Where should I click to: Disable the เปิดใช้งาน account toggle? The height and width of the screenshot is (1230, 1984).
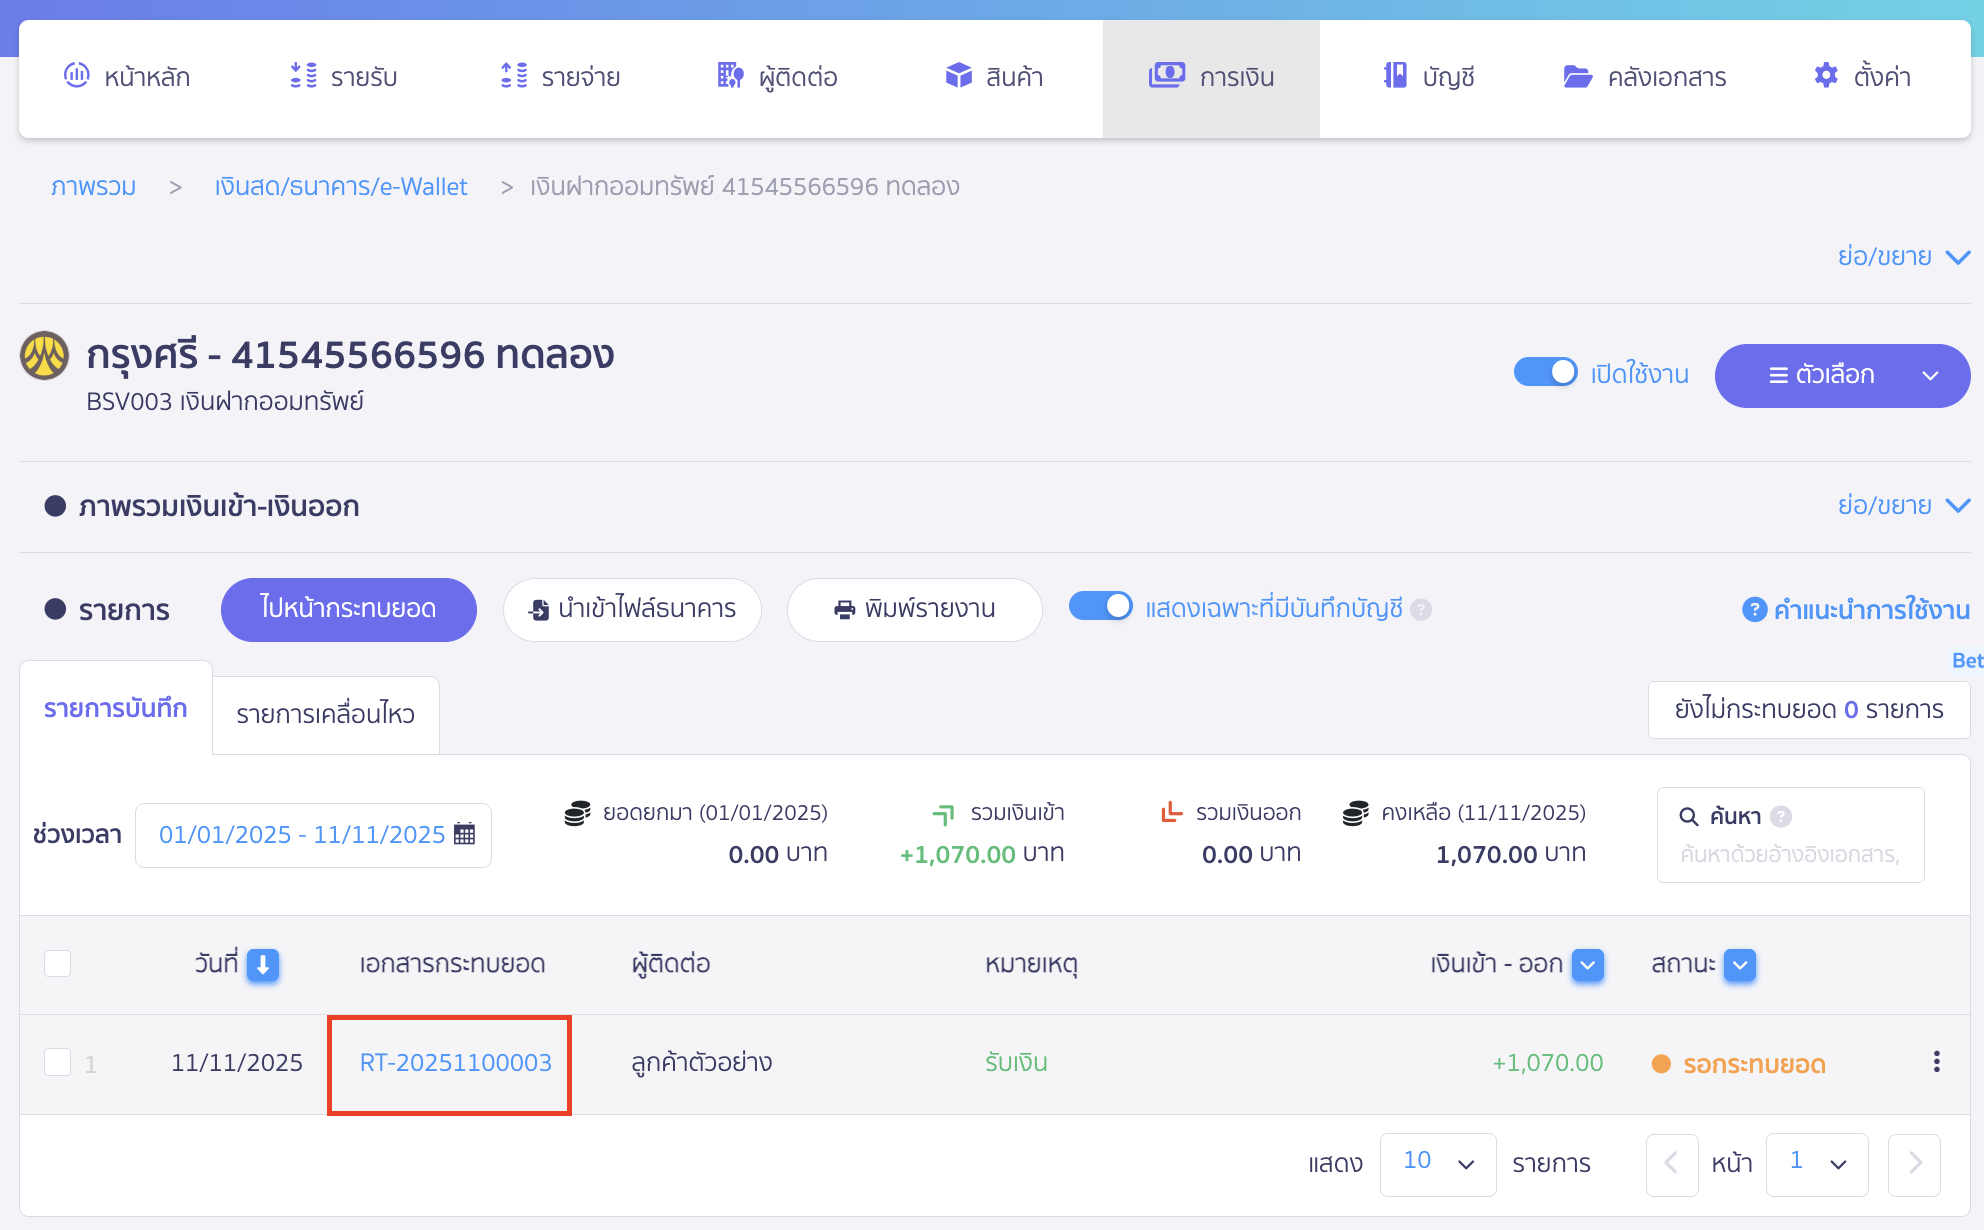click(x=1545, y=371)
